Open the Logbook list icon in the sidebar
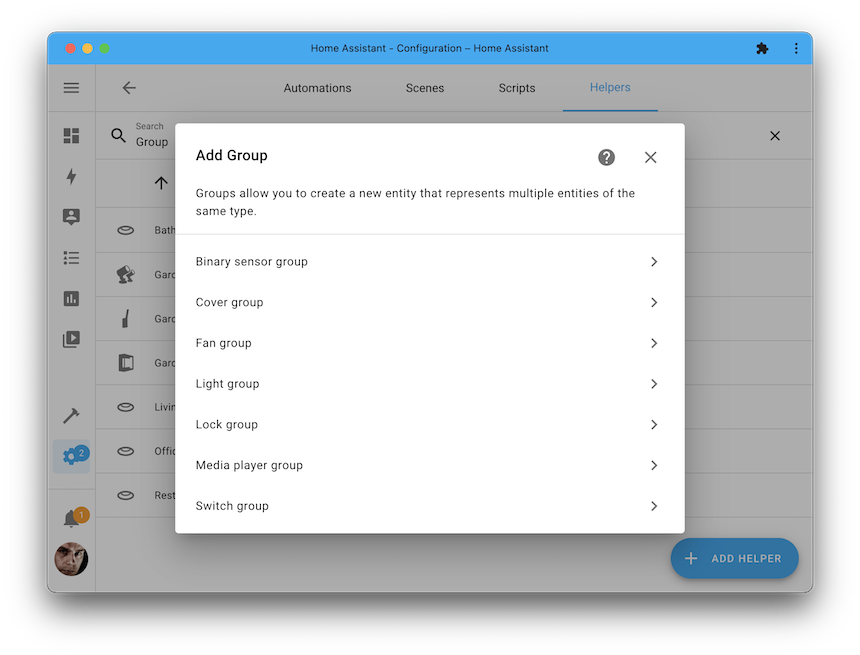Viewport: 860px width, 655px height. 71,257
